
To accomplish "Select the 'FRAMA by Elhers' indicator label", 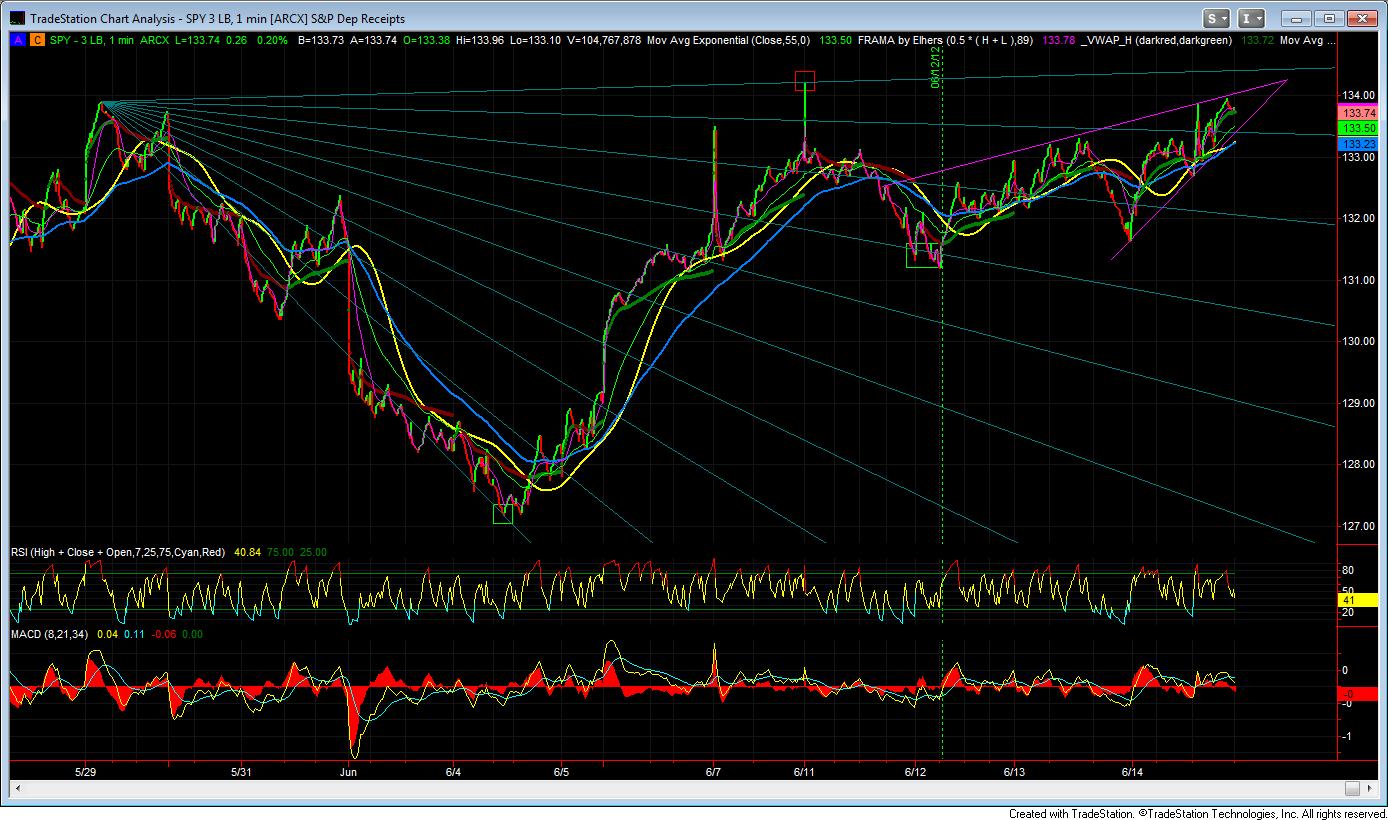I will tap(901, 41).
